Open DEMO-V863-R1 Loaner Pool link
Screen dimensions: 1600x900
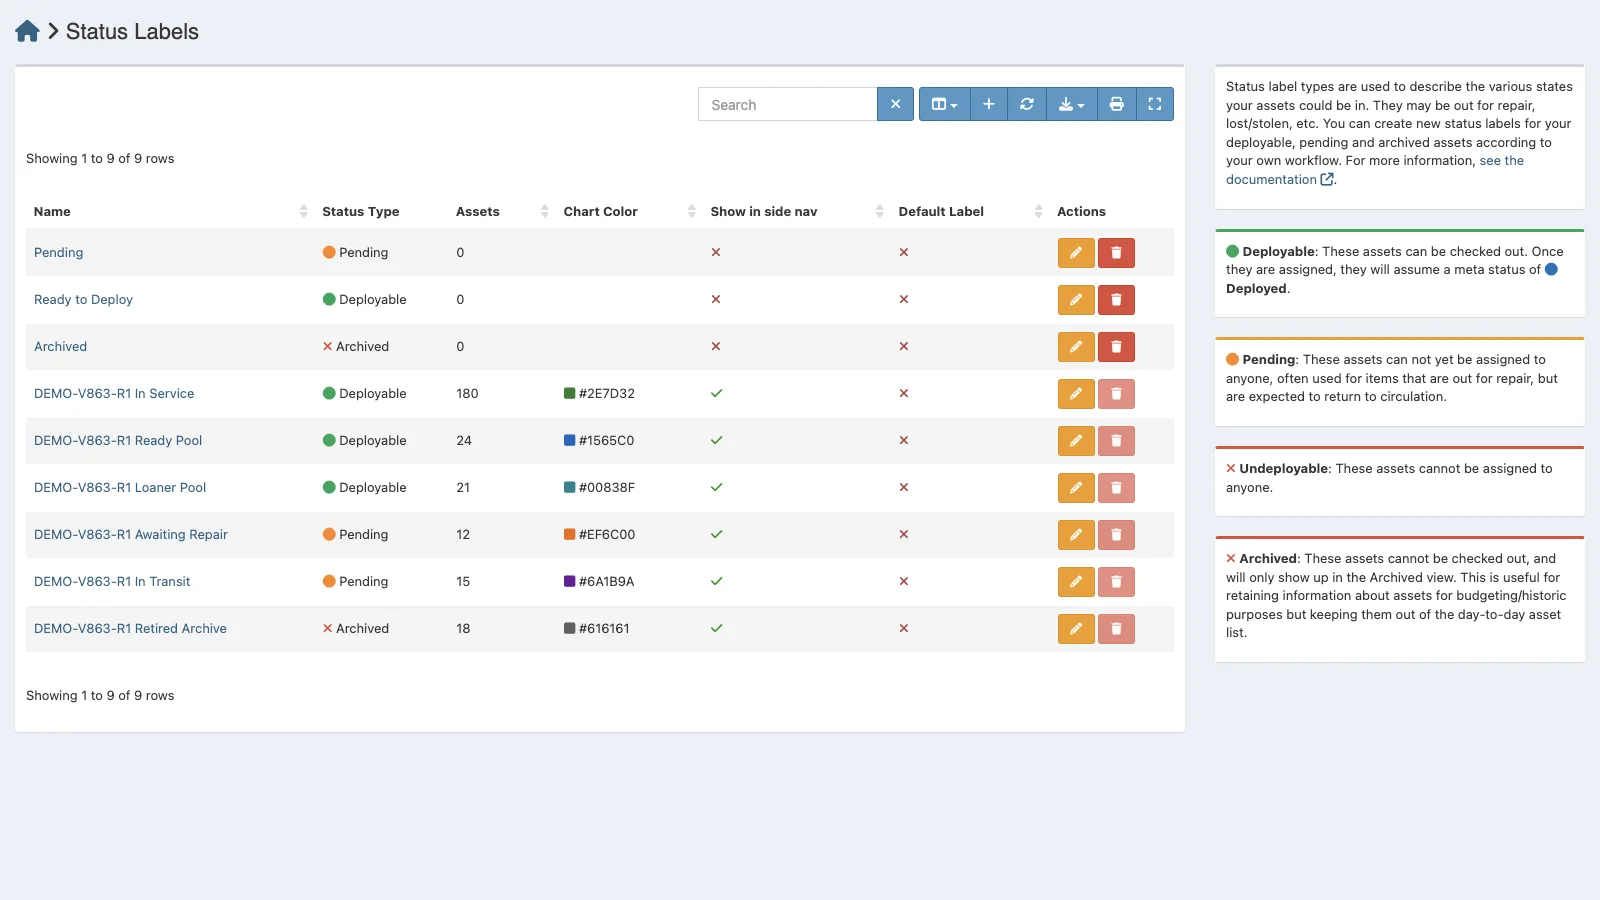[x=120, y=488]
